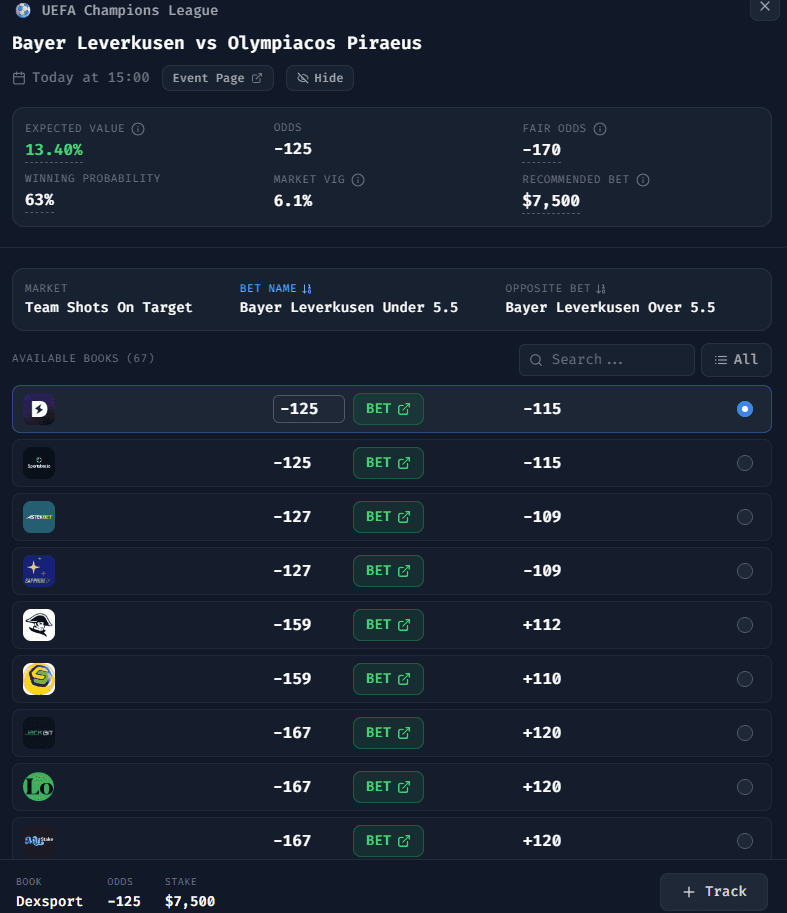
Task: Open the Sapphirebet book icon
Action: tap(38, 571)
